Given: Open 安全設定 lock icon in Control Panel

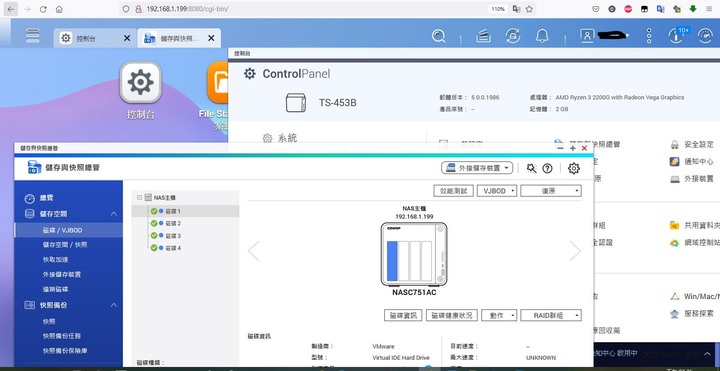Looking at the screenshot, I should tap(675, 145).
